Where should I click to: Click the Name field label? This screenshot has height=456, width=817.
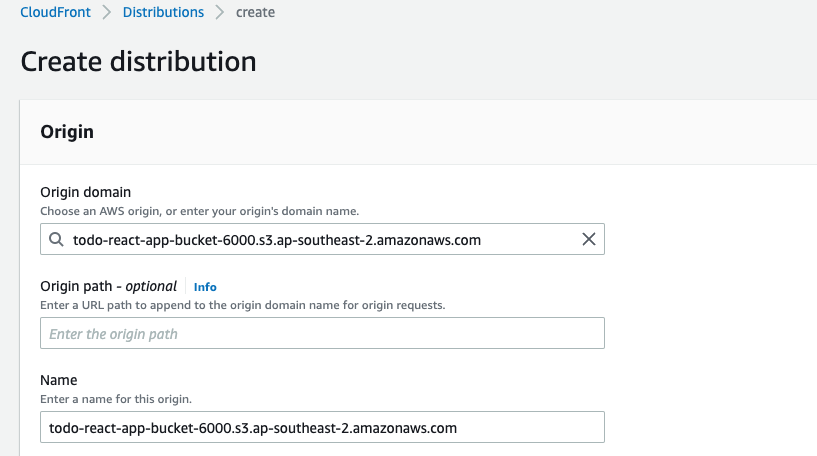58,380
